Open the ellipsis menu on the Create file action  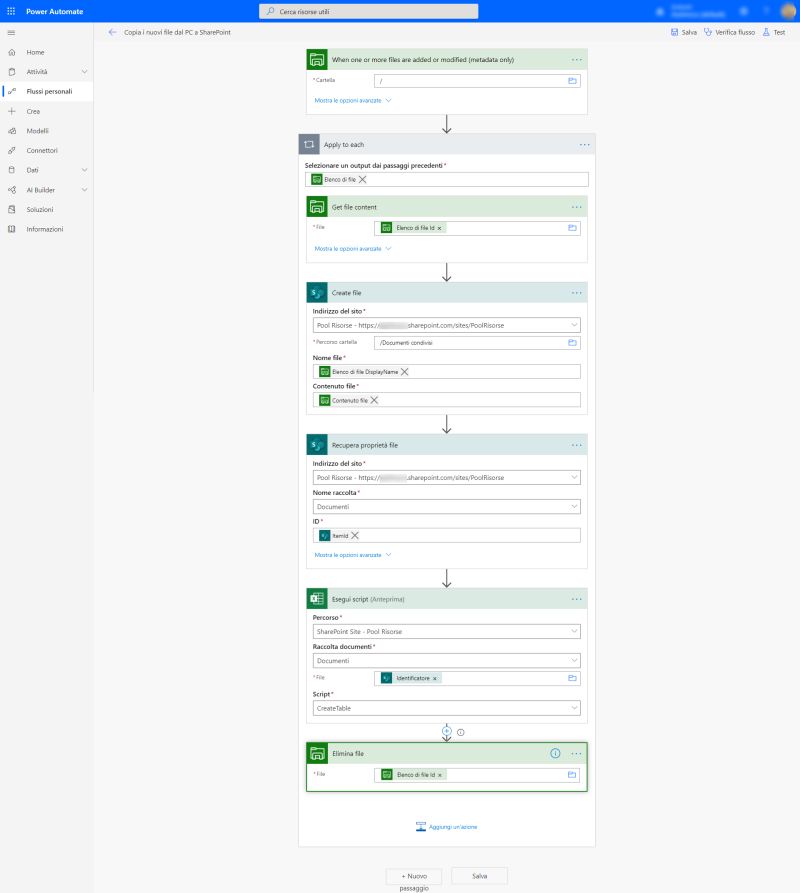pyautogui.click(x=576, y=292)
